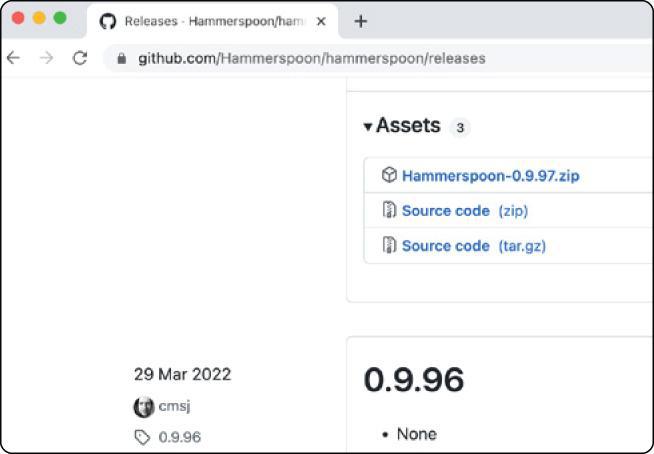Viewport: 654px width, 454px height.
Task: Click the cmsj avatar image
Action: (x=144, y=407)
